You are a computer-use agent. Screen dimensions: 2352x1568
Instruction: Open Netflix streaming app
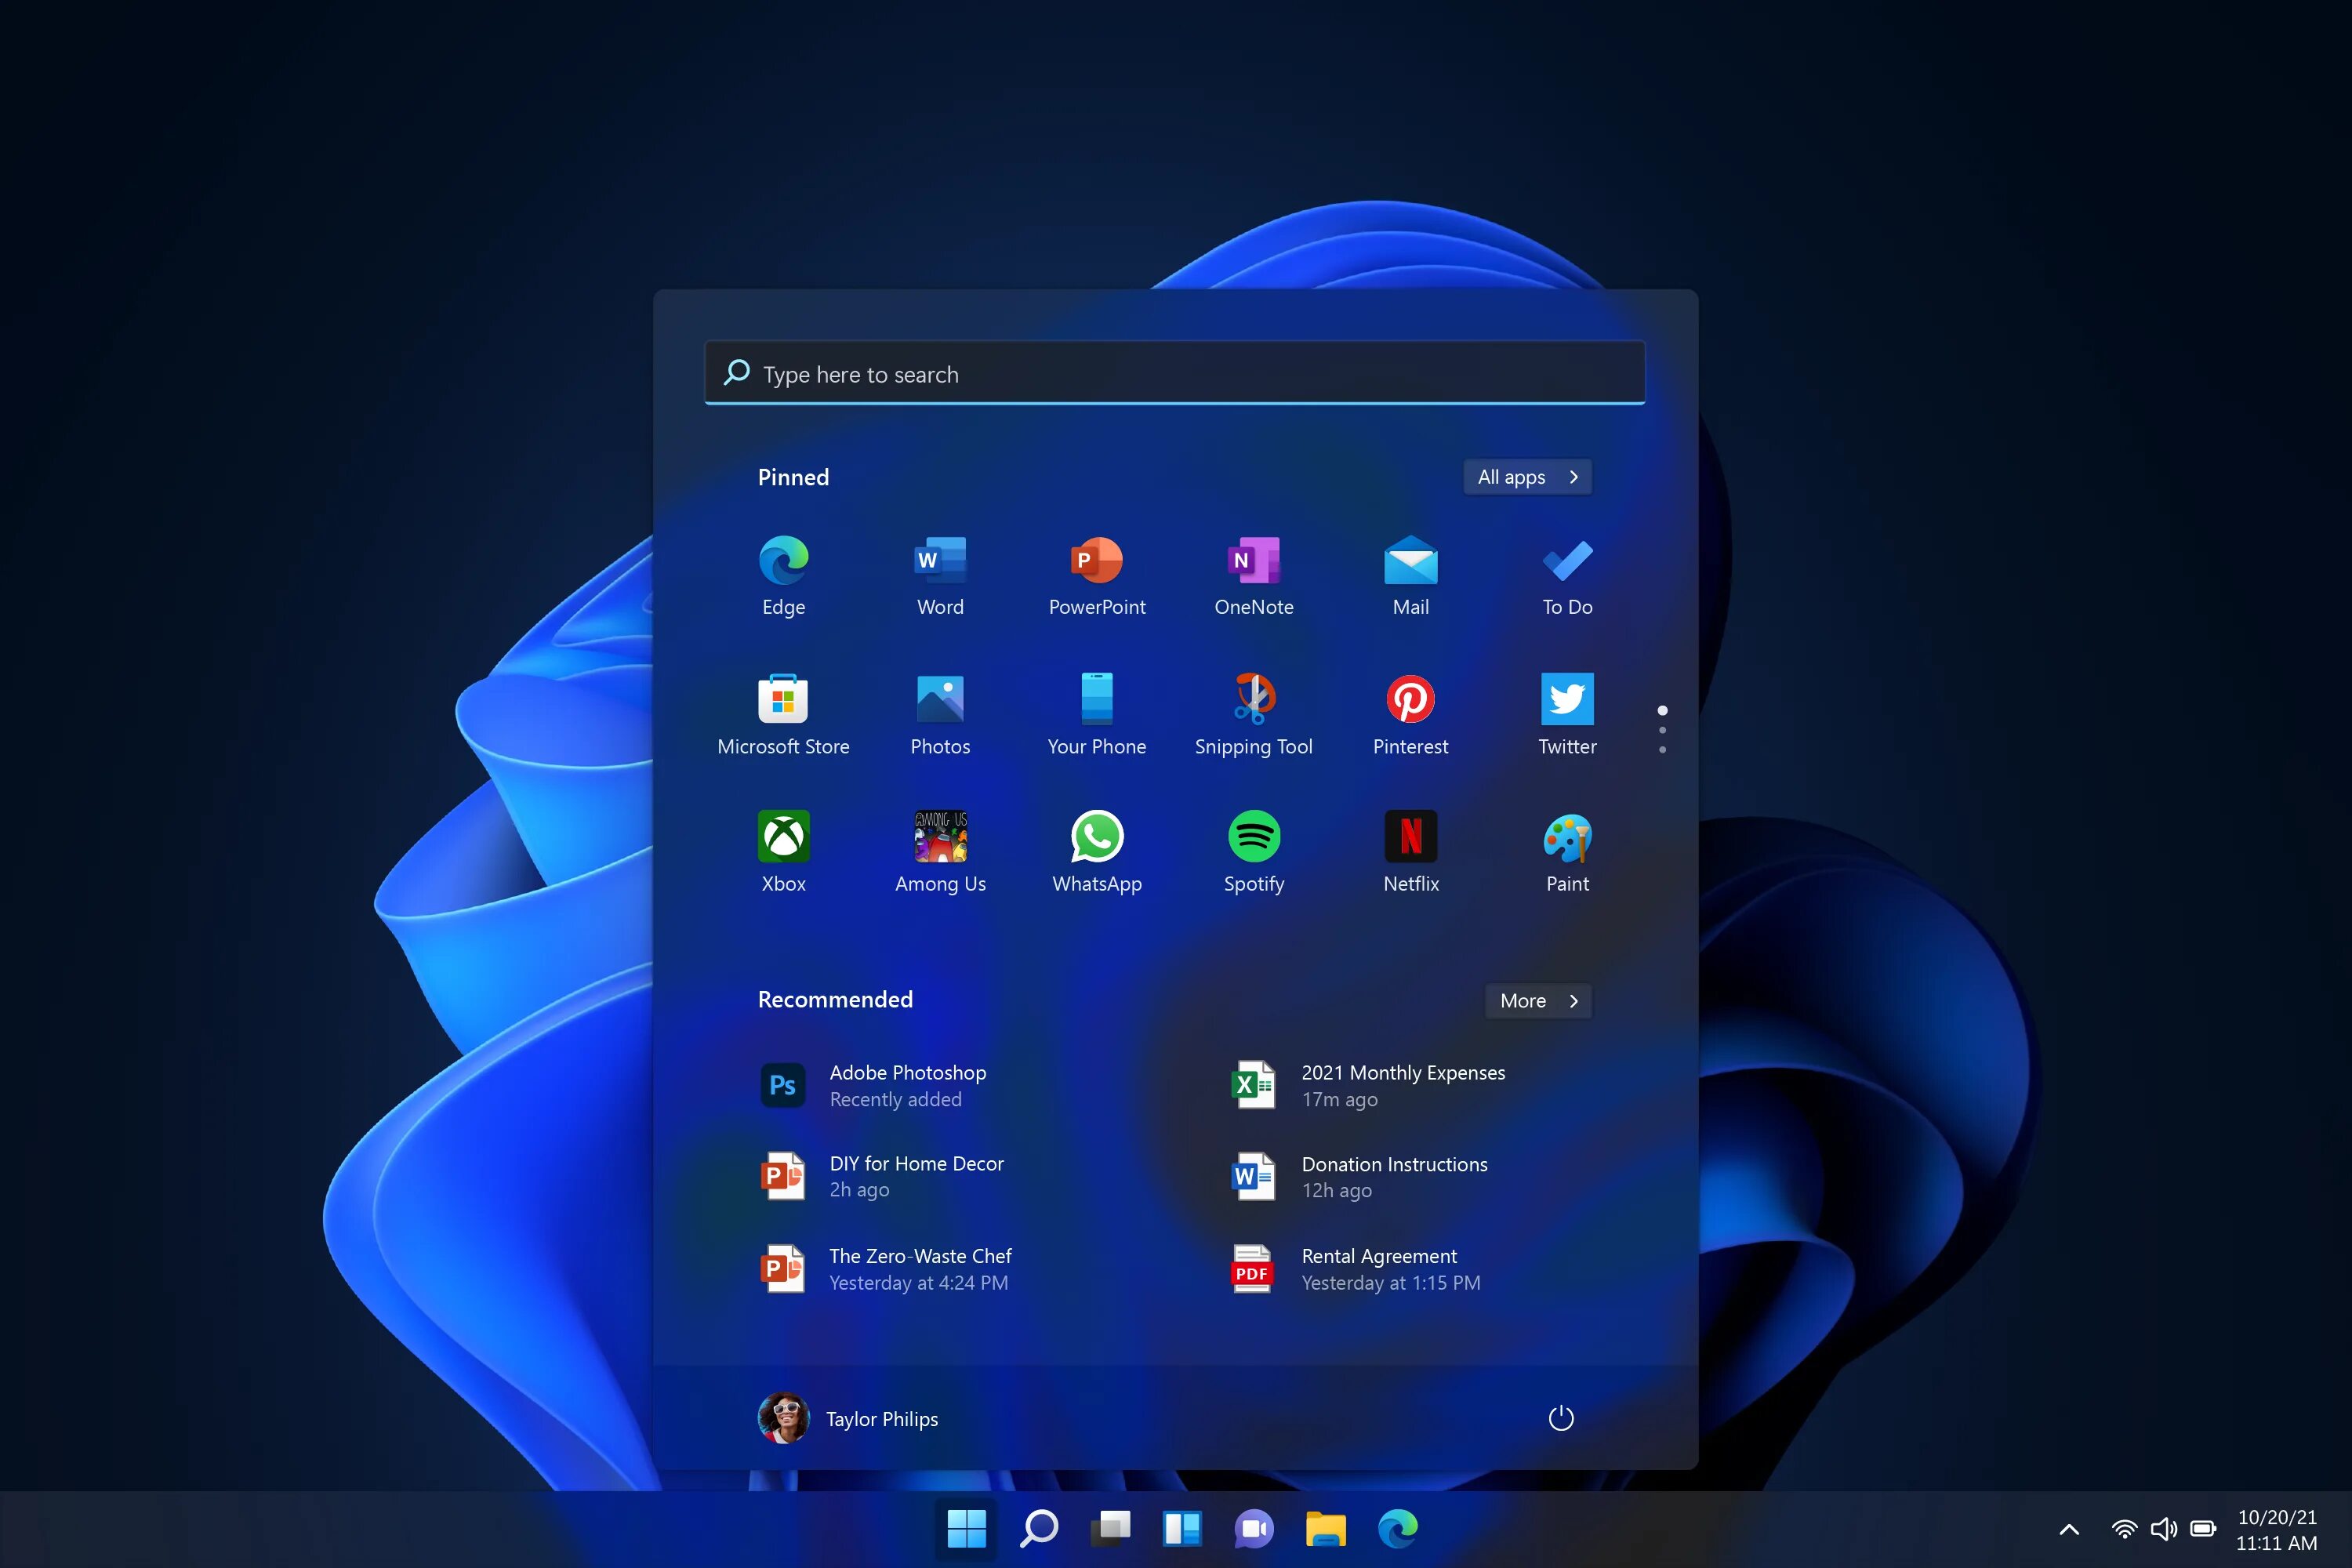1410,838
